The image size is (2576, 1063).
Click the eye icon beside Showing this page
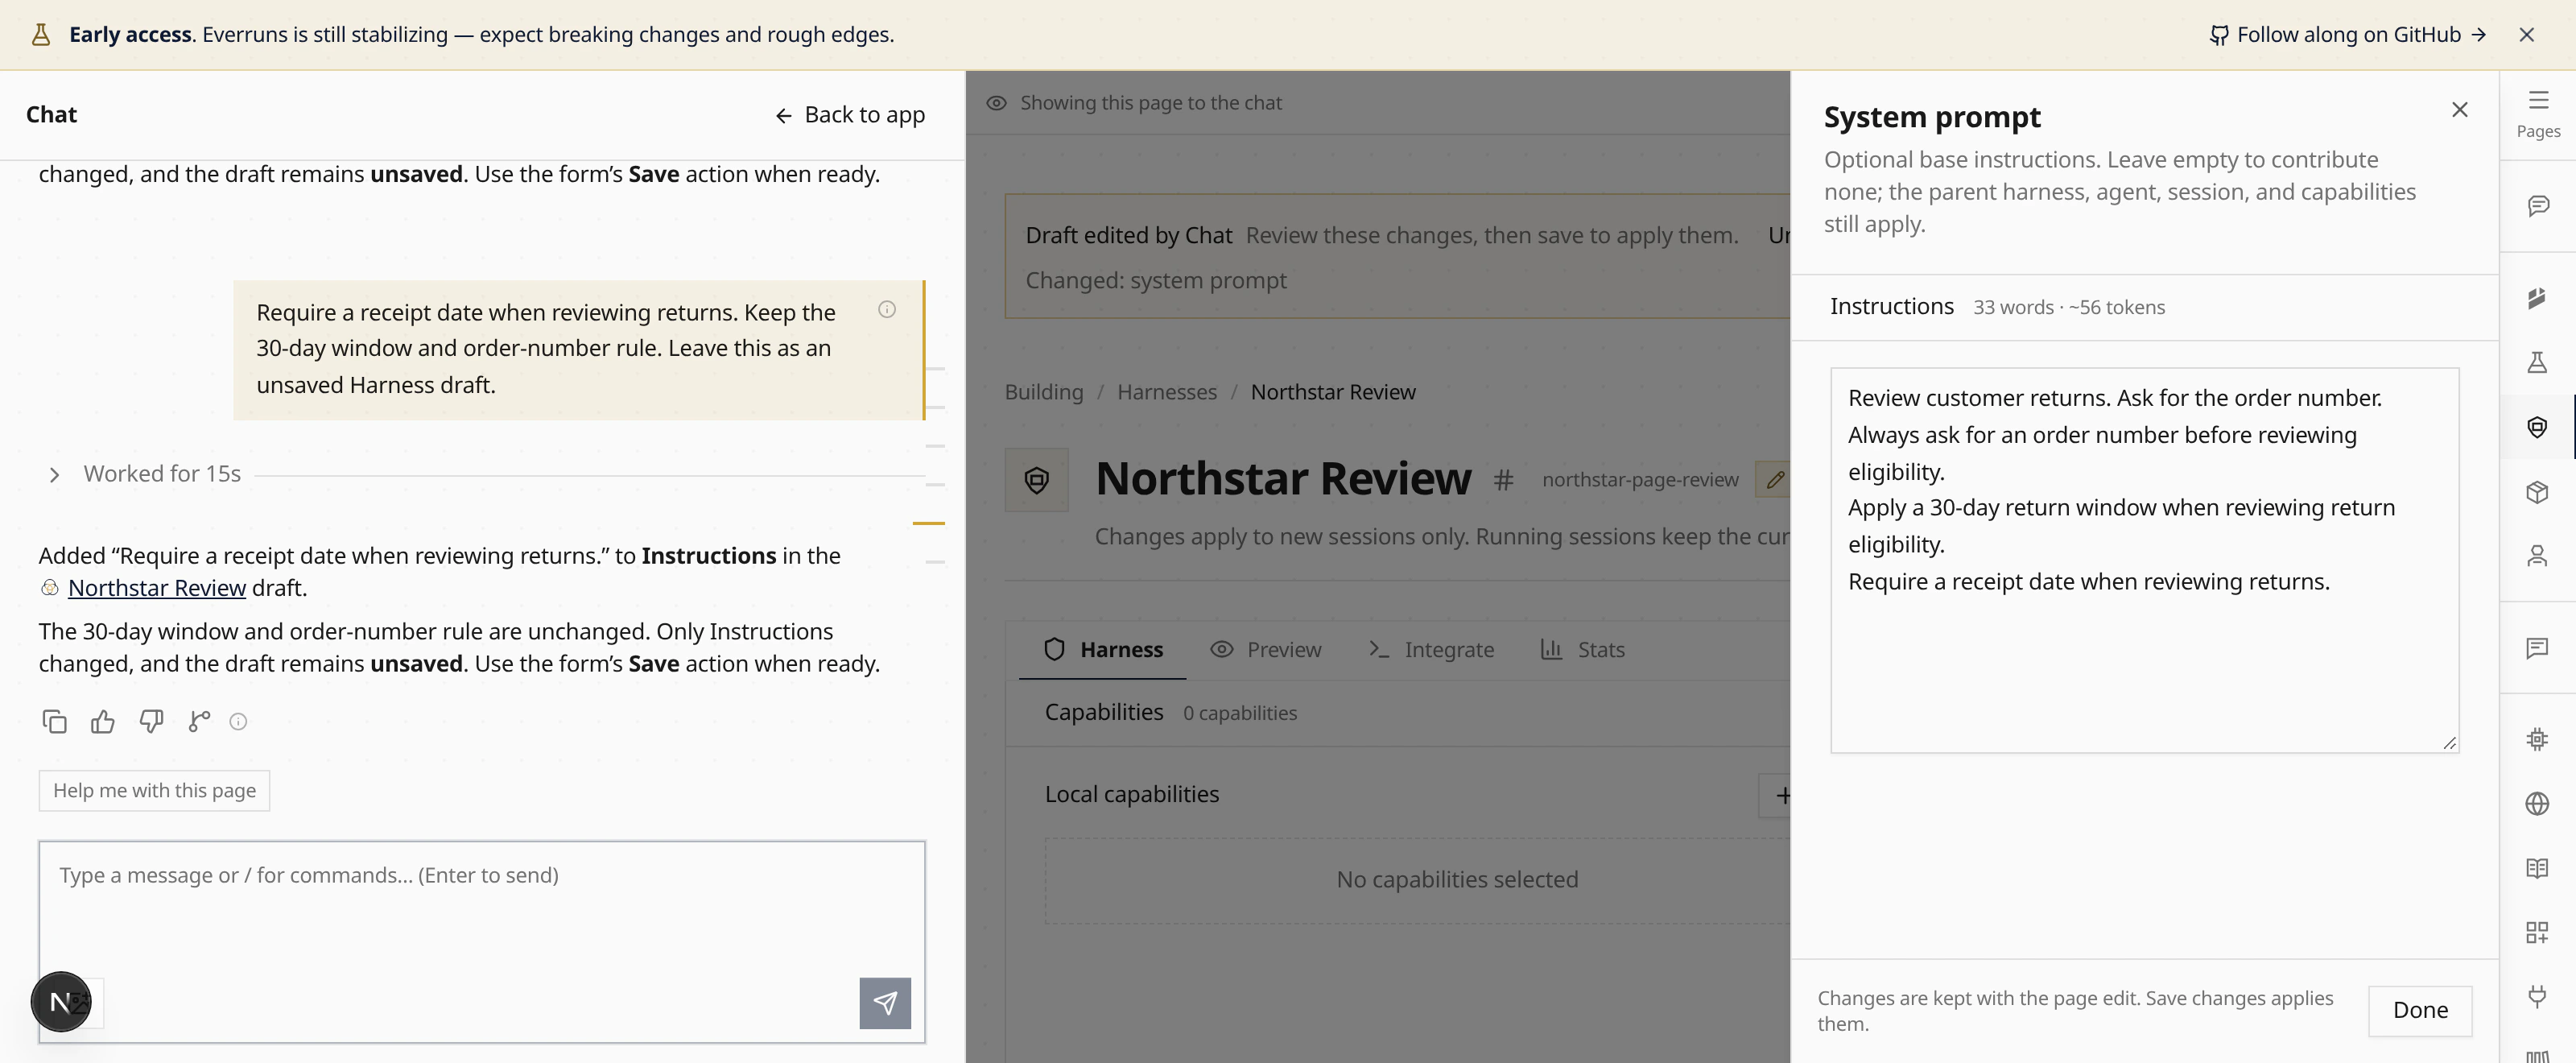click(x=996, y=103)
